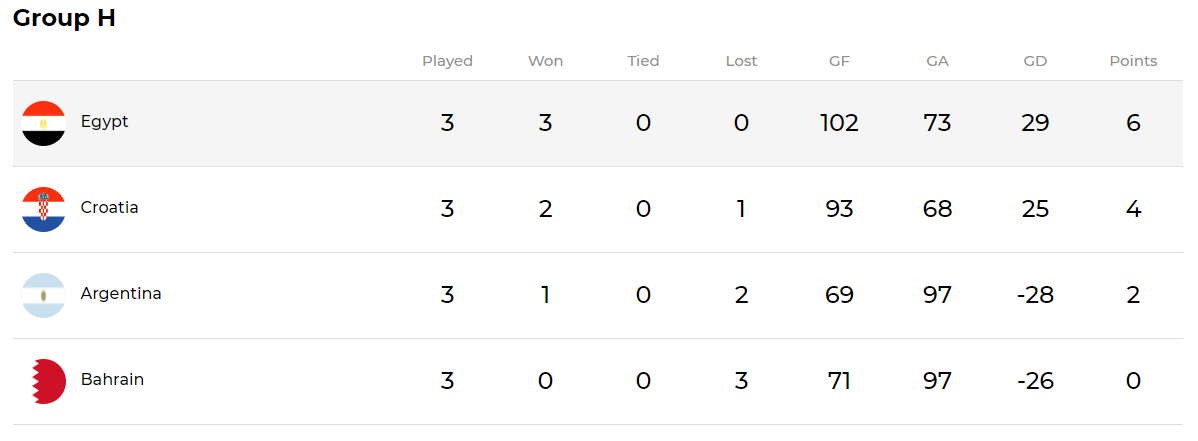Click the GF column header
The image size is (1198, 441).
click(839, 61)
